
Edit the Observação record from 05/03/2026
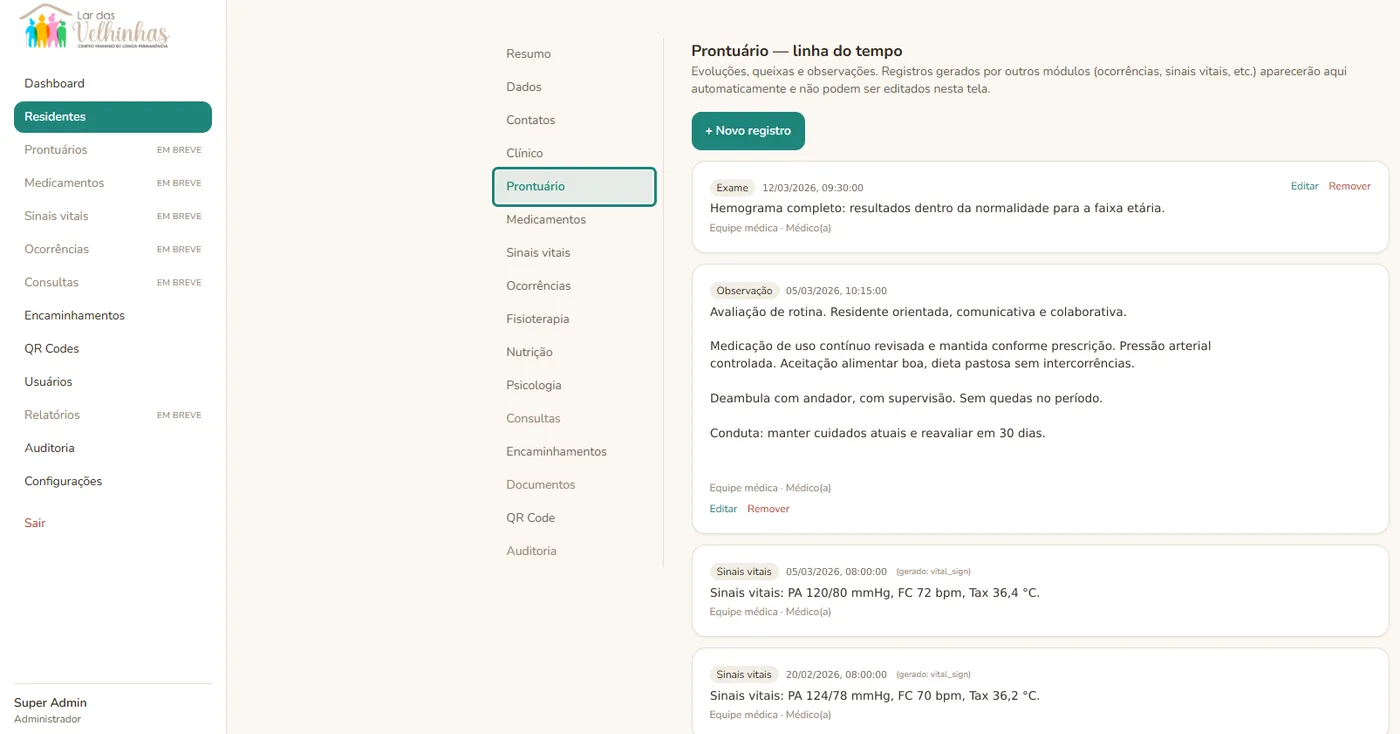723,509
